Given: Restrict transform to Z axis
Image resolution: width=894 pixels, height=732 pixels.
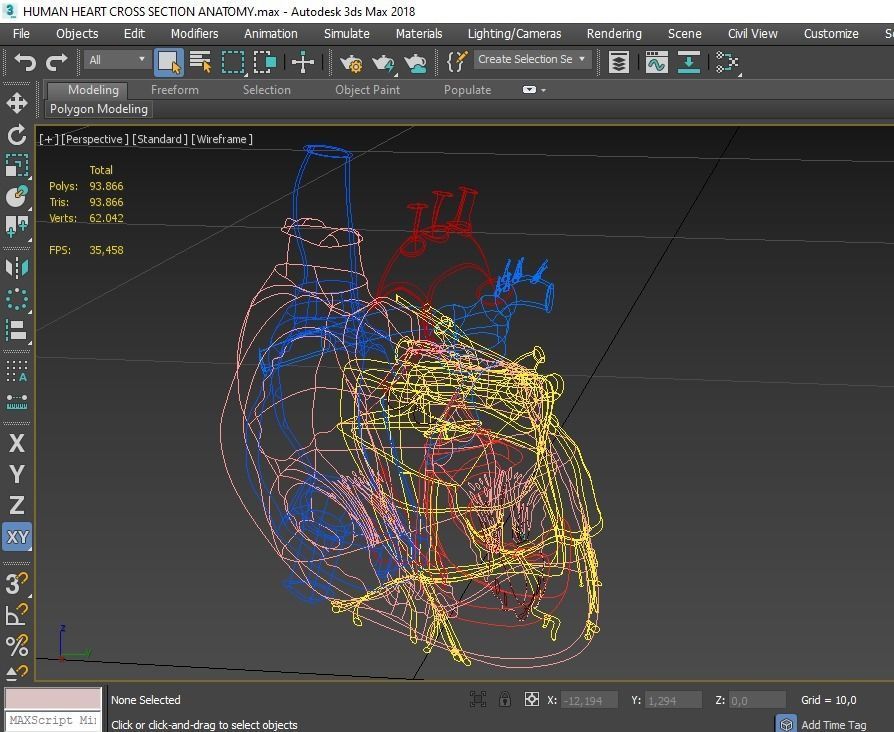Looking at the screenshot, I should pos(17,505).
